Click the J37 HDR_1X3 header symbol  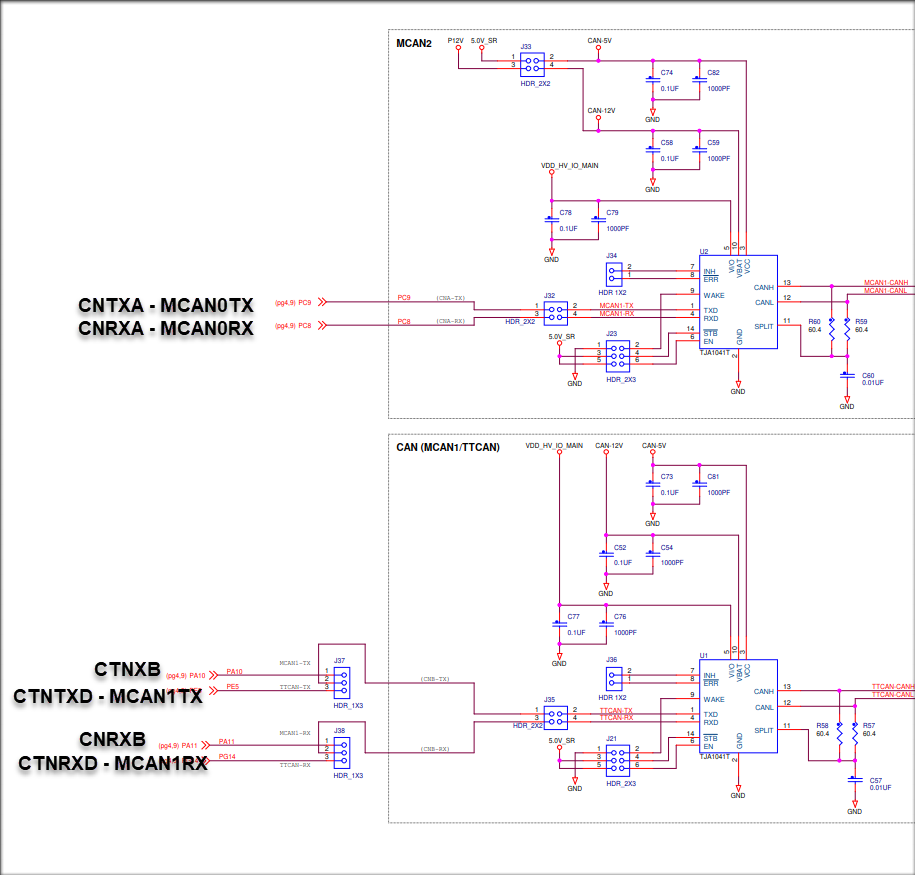click(x=342, y=682)
